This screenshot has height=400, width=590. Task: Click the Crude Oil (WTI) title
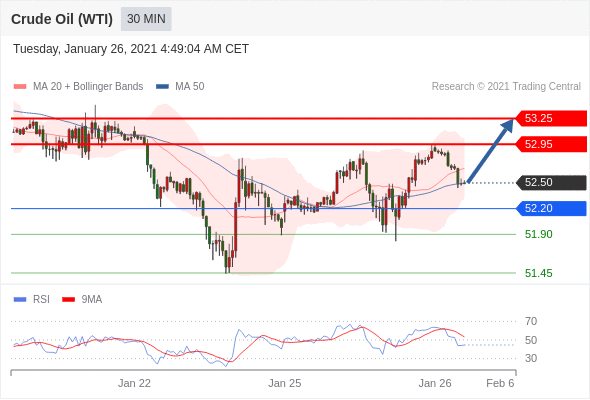point(62,19)
